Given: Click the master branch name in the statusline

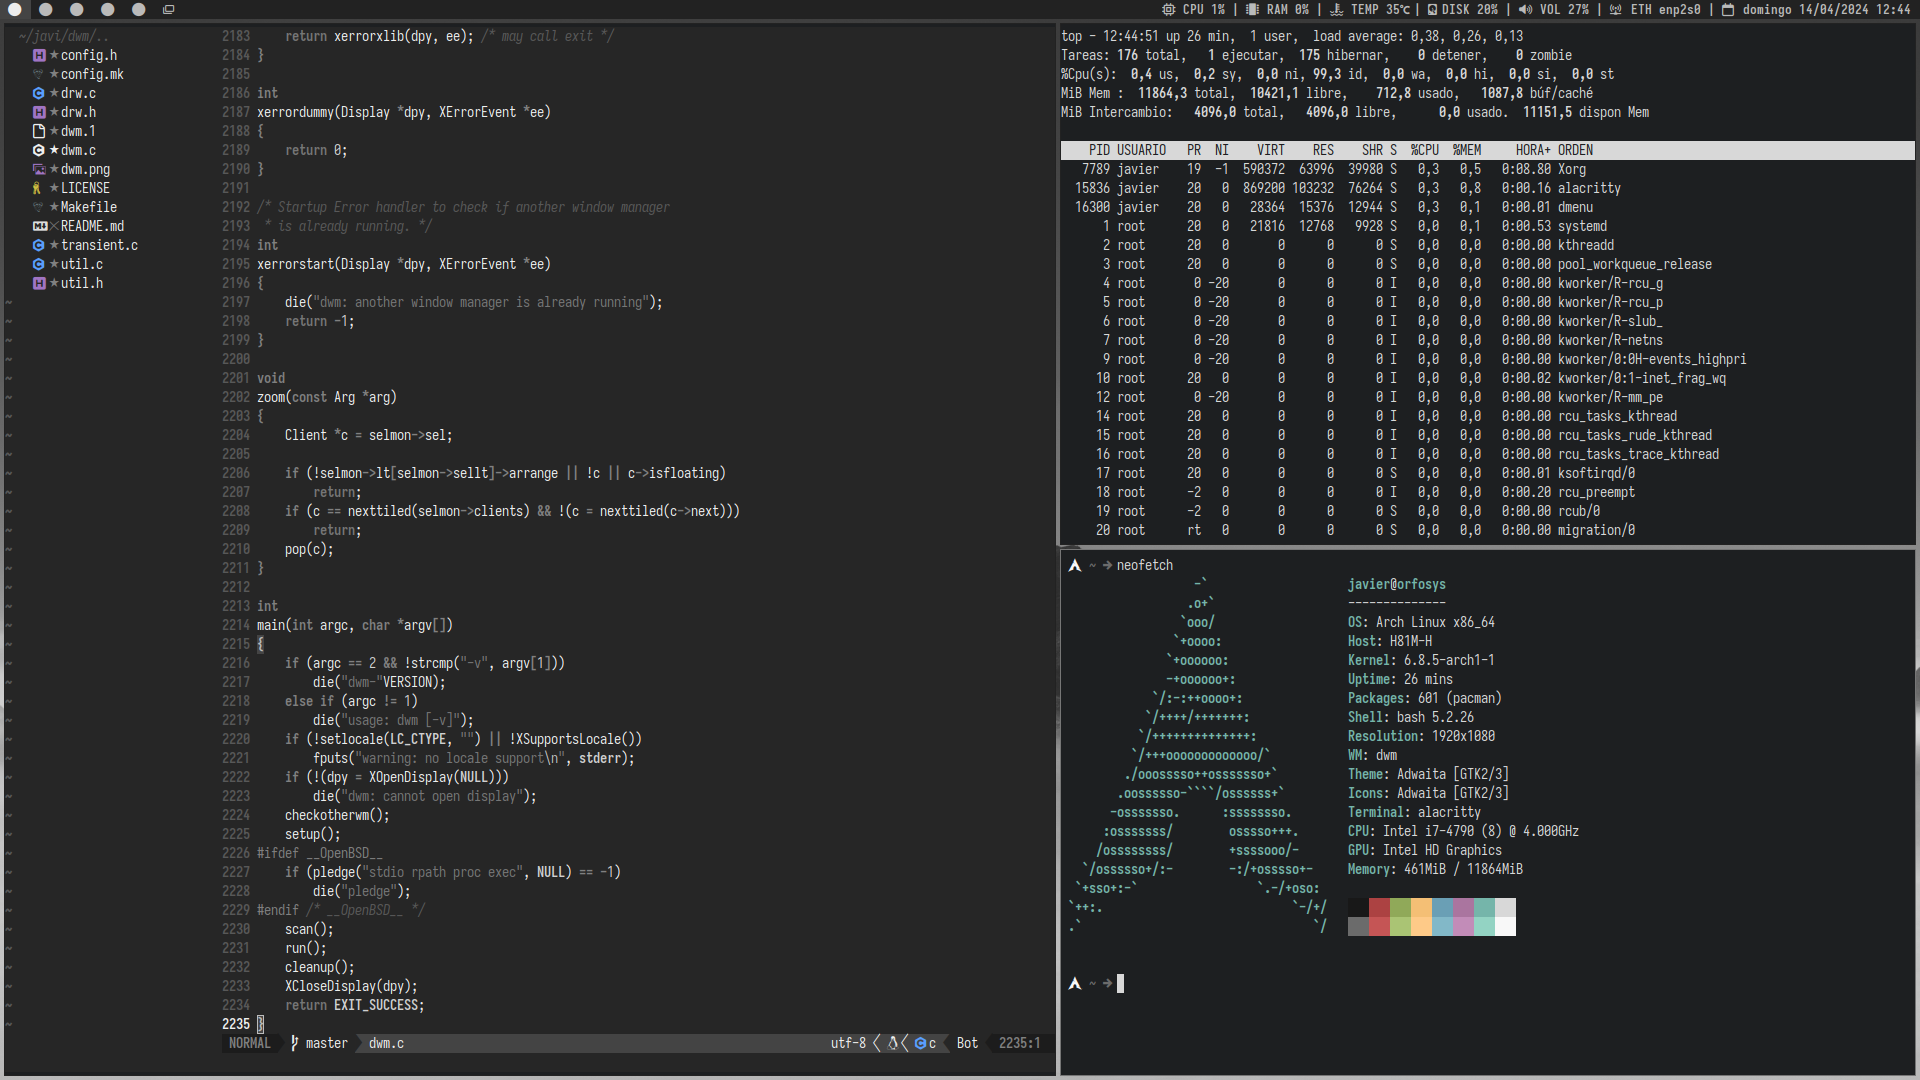Looking at the screenshot, I should [x=327, y=1043].
